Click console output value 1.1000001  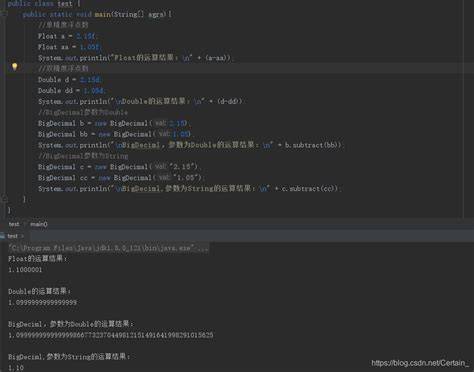(25, 270)
